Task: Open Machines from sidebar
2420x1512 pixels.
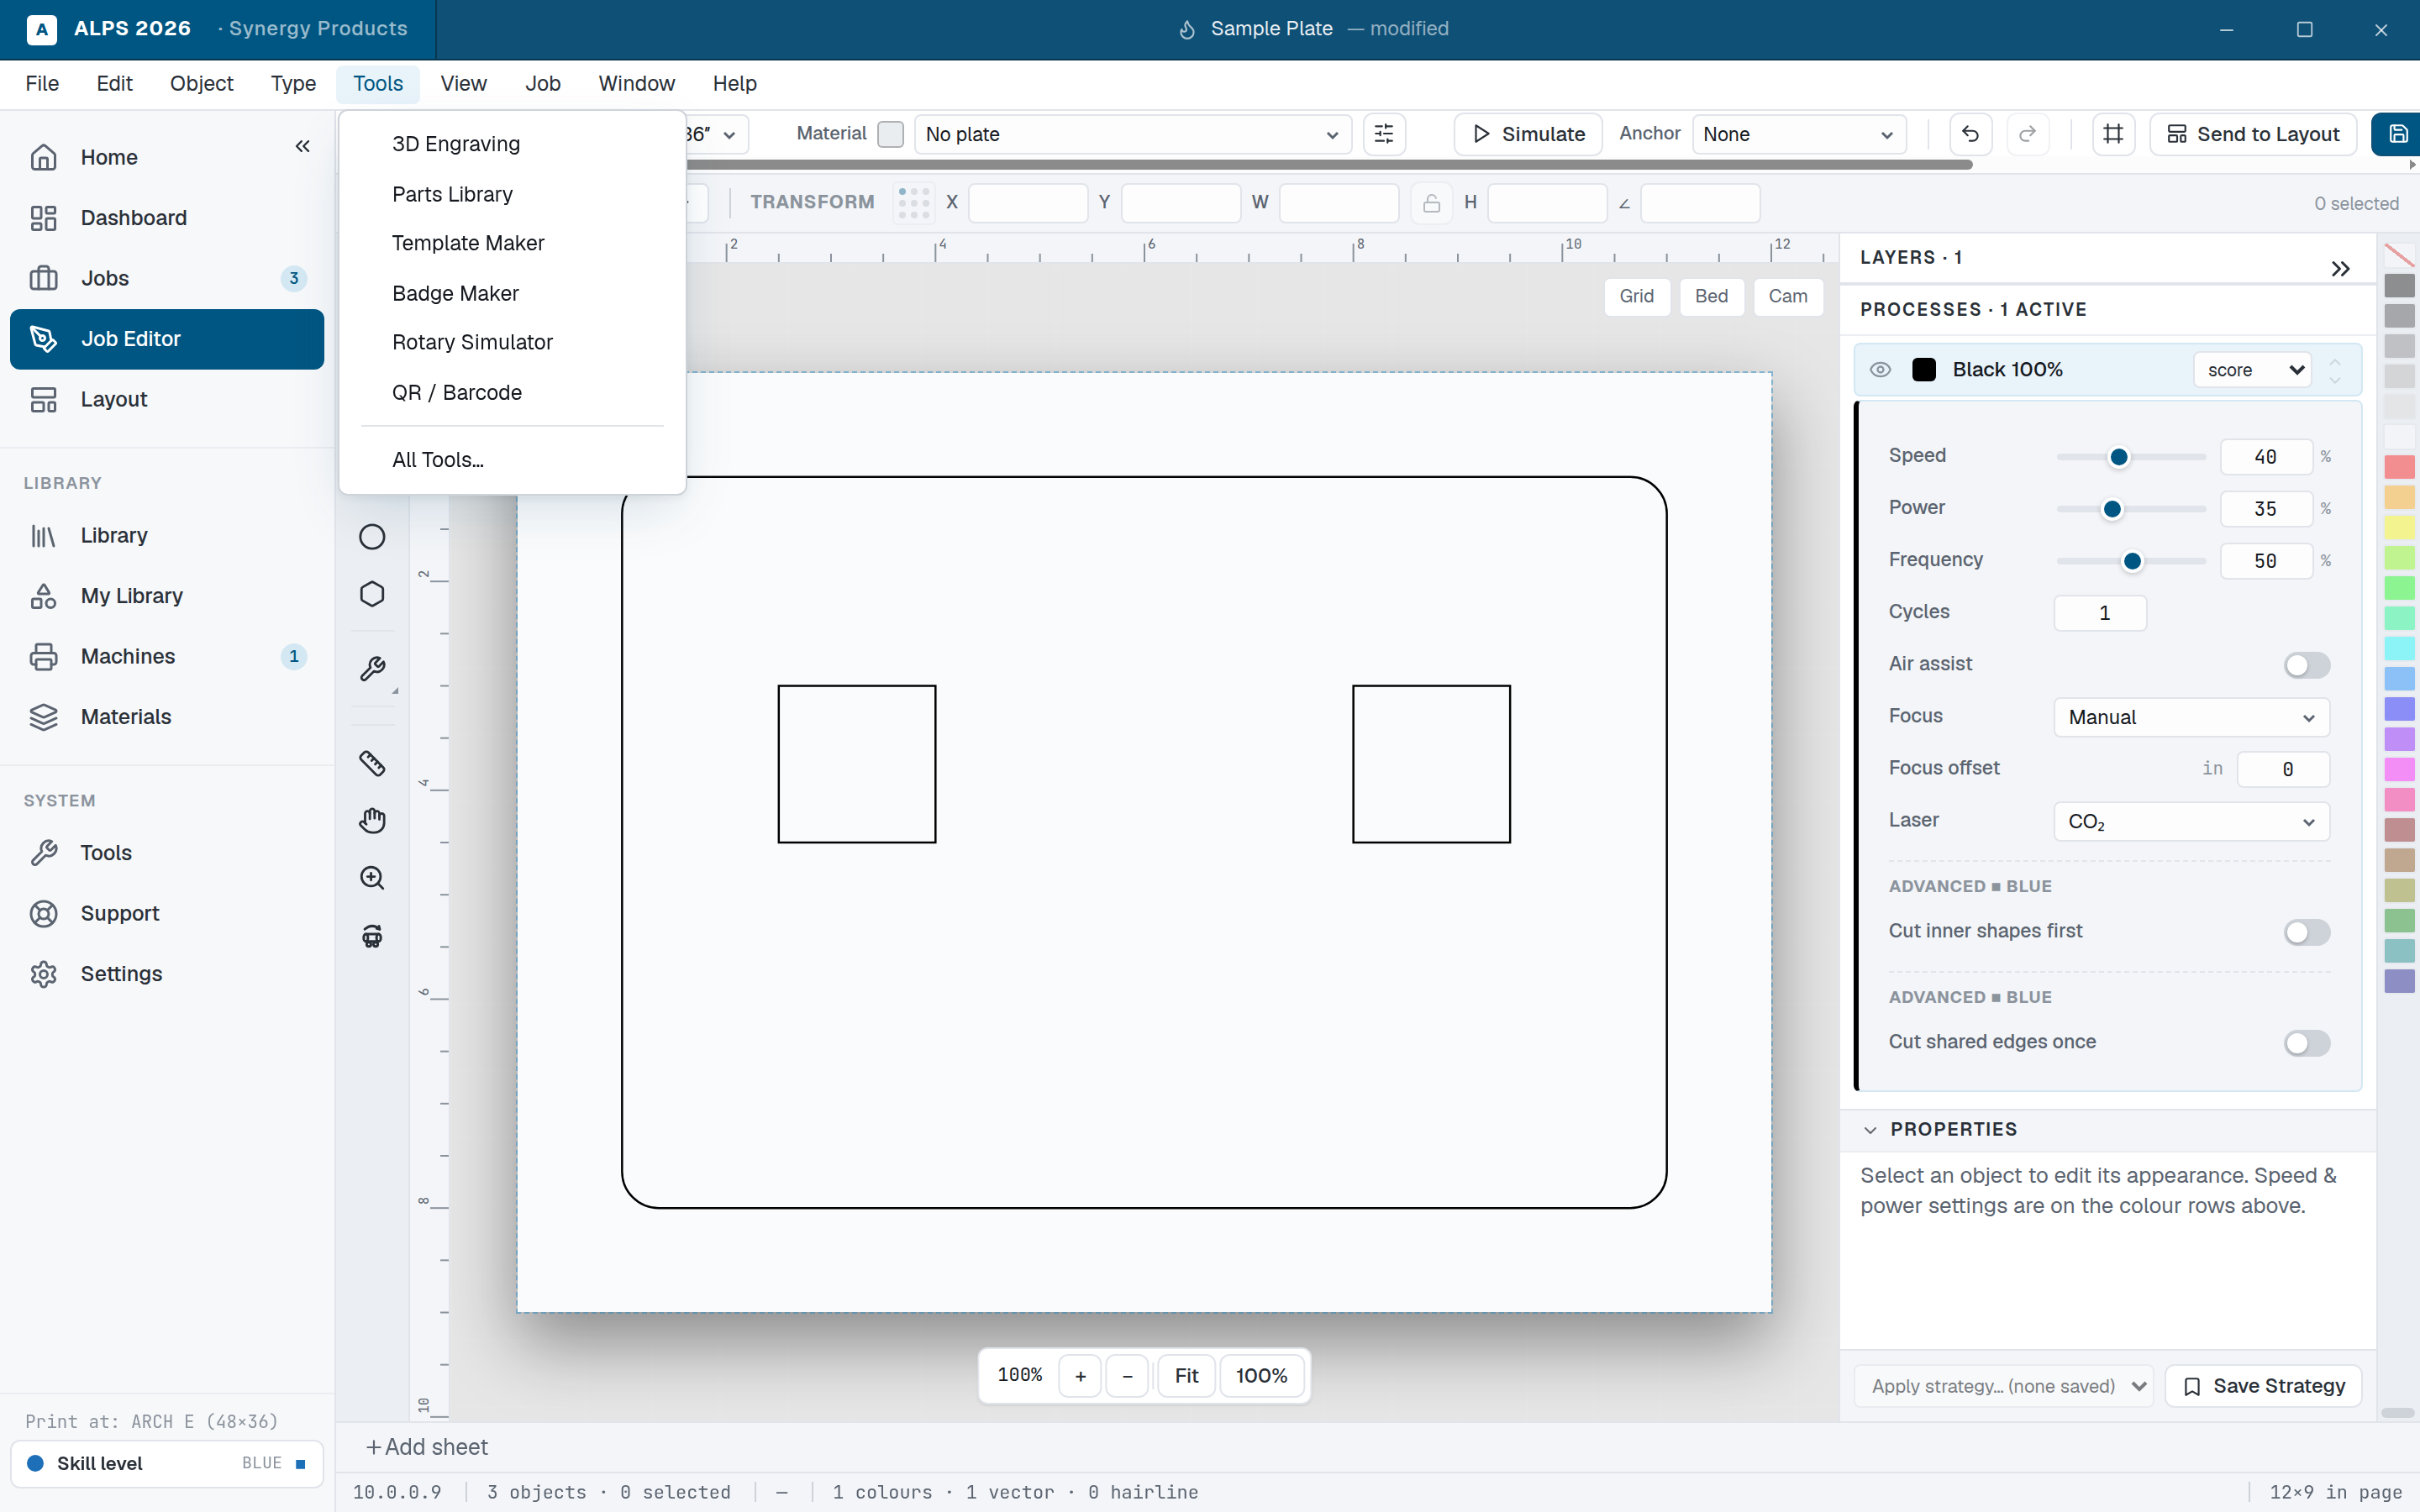Action: click(167, 656)
